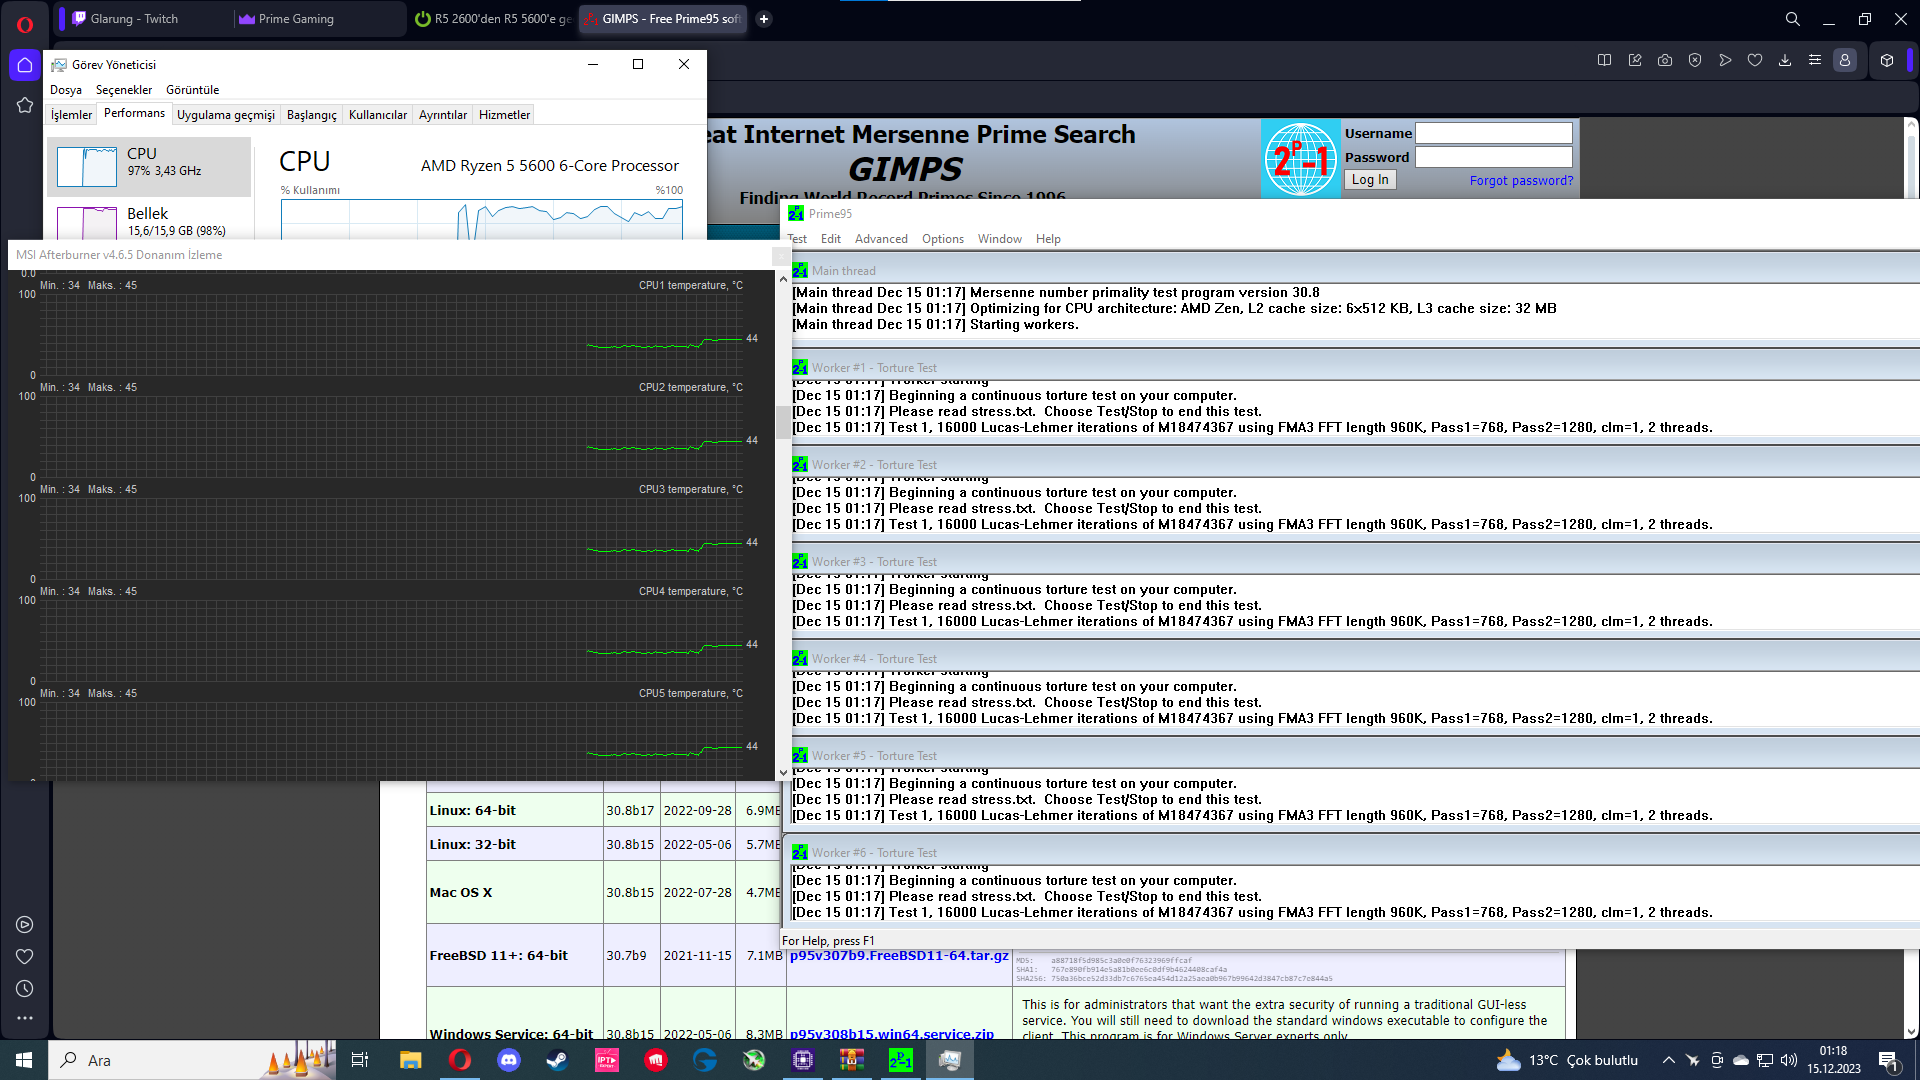Select Bellek memory item in Task Manager
Image resolution: width=1920 pixels, height=1080 pixels.
148,221
